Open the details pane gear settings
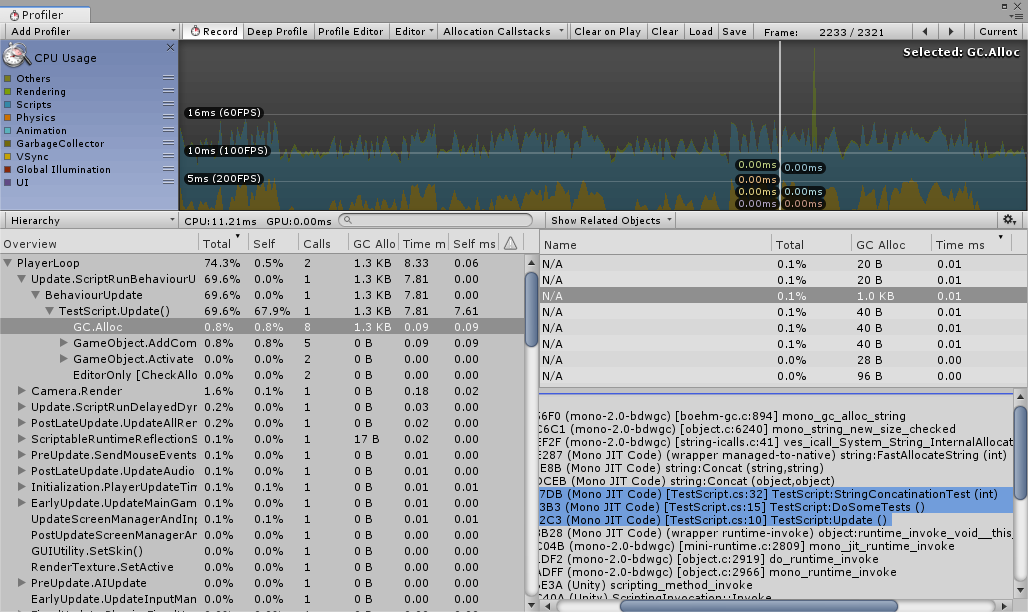 tap(1009, 220)
